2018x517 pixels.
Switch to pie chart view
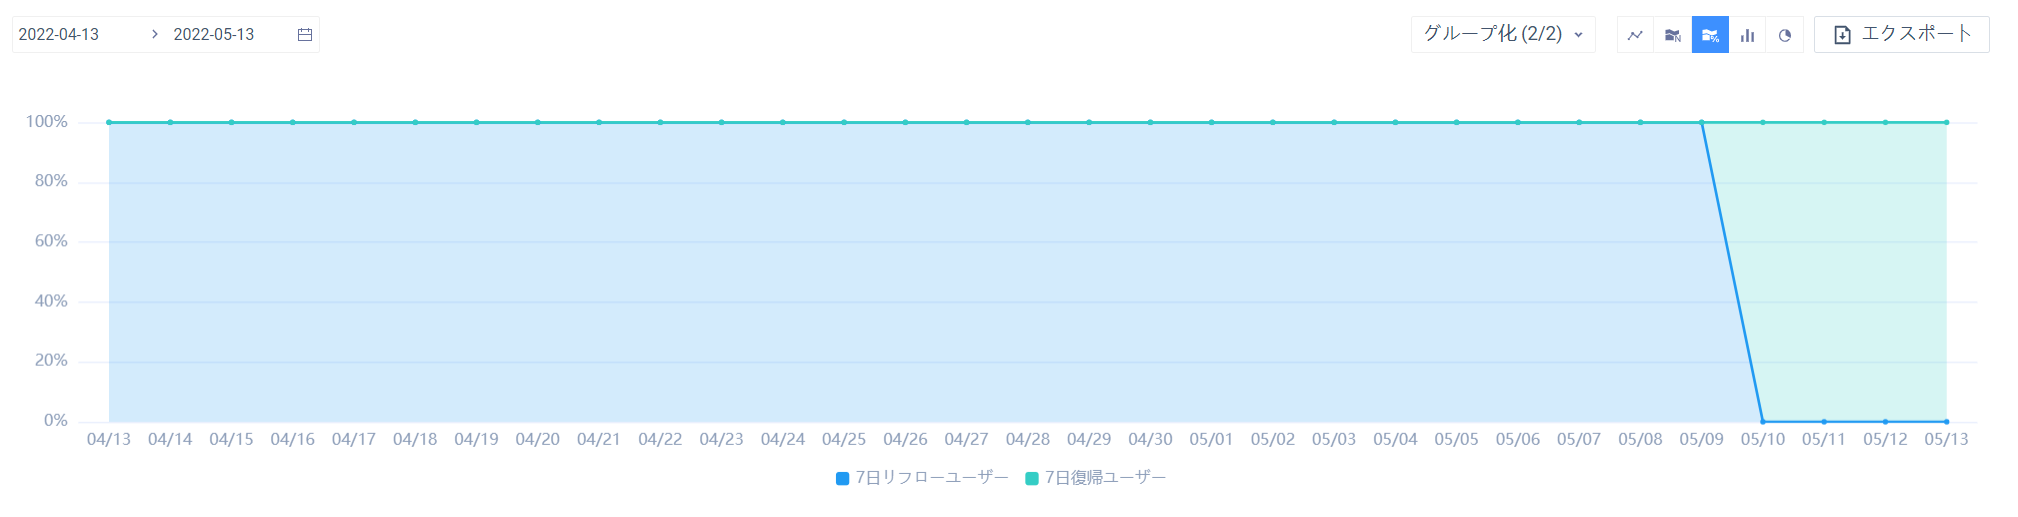(1785, 35)
